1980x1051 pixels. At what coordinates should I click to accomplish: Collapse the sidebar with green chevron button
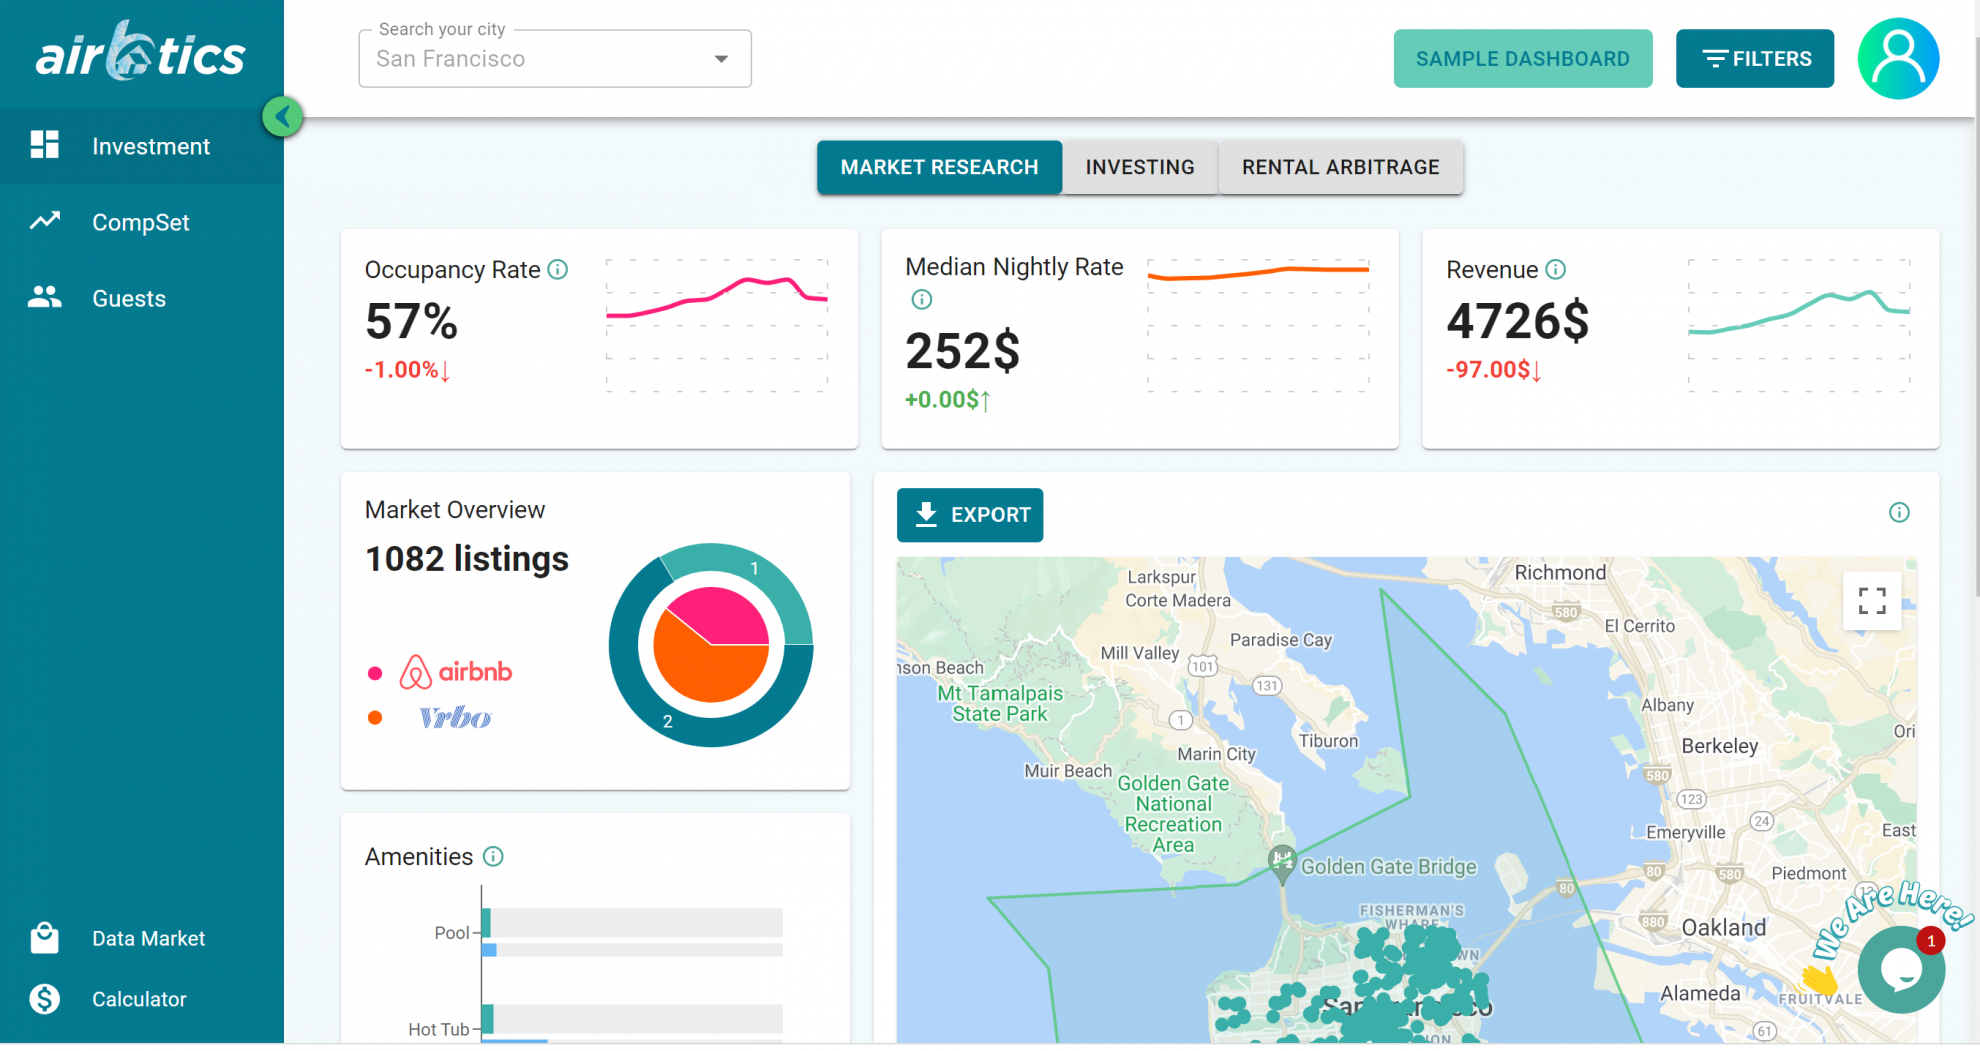coord(283,117)
